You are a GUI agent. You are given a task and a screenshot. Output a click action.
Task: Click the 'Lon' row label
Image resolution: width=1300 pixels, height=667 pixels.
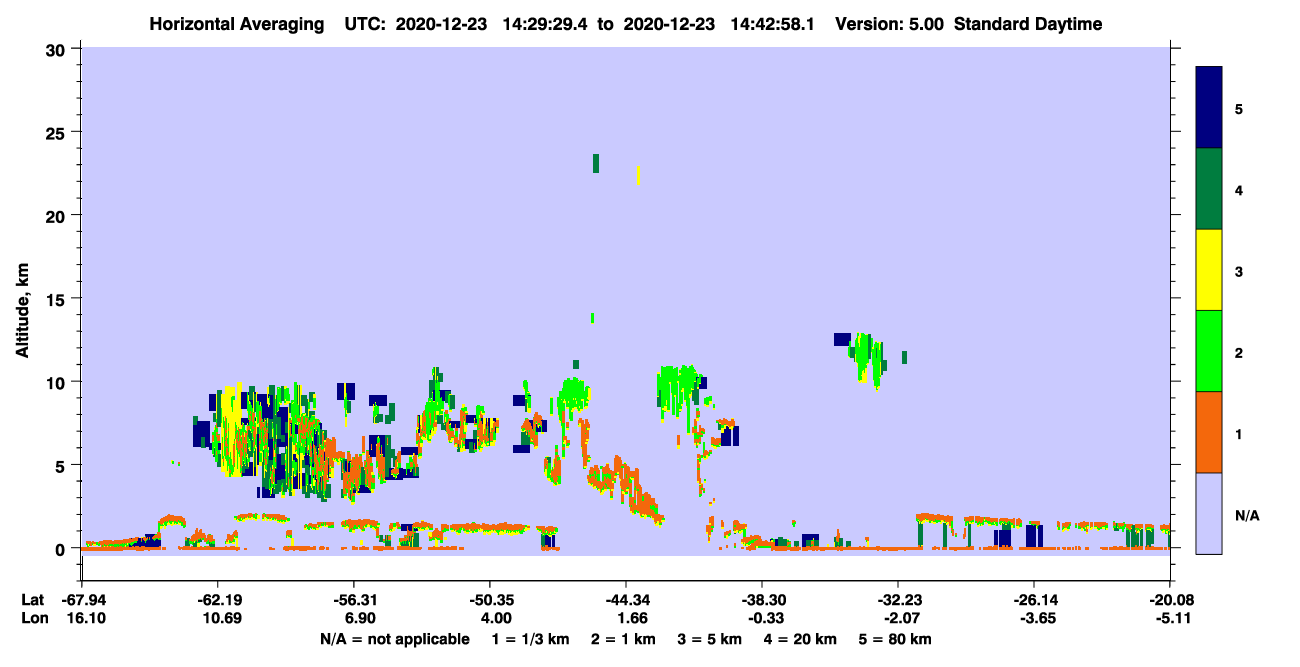pyautogui.click(x=33, y=619)
